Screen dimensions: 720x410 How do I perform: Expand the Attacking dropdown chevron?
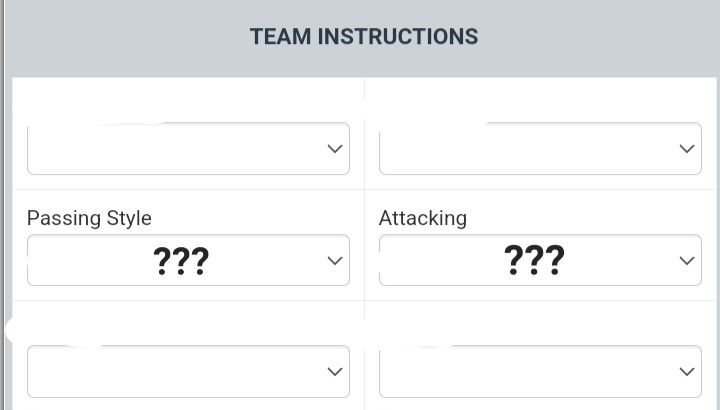[687, 260]
